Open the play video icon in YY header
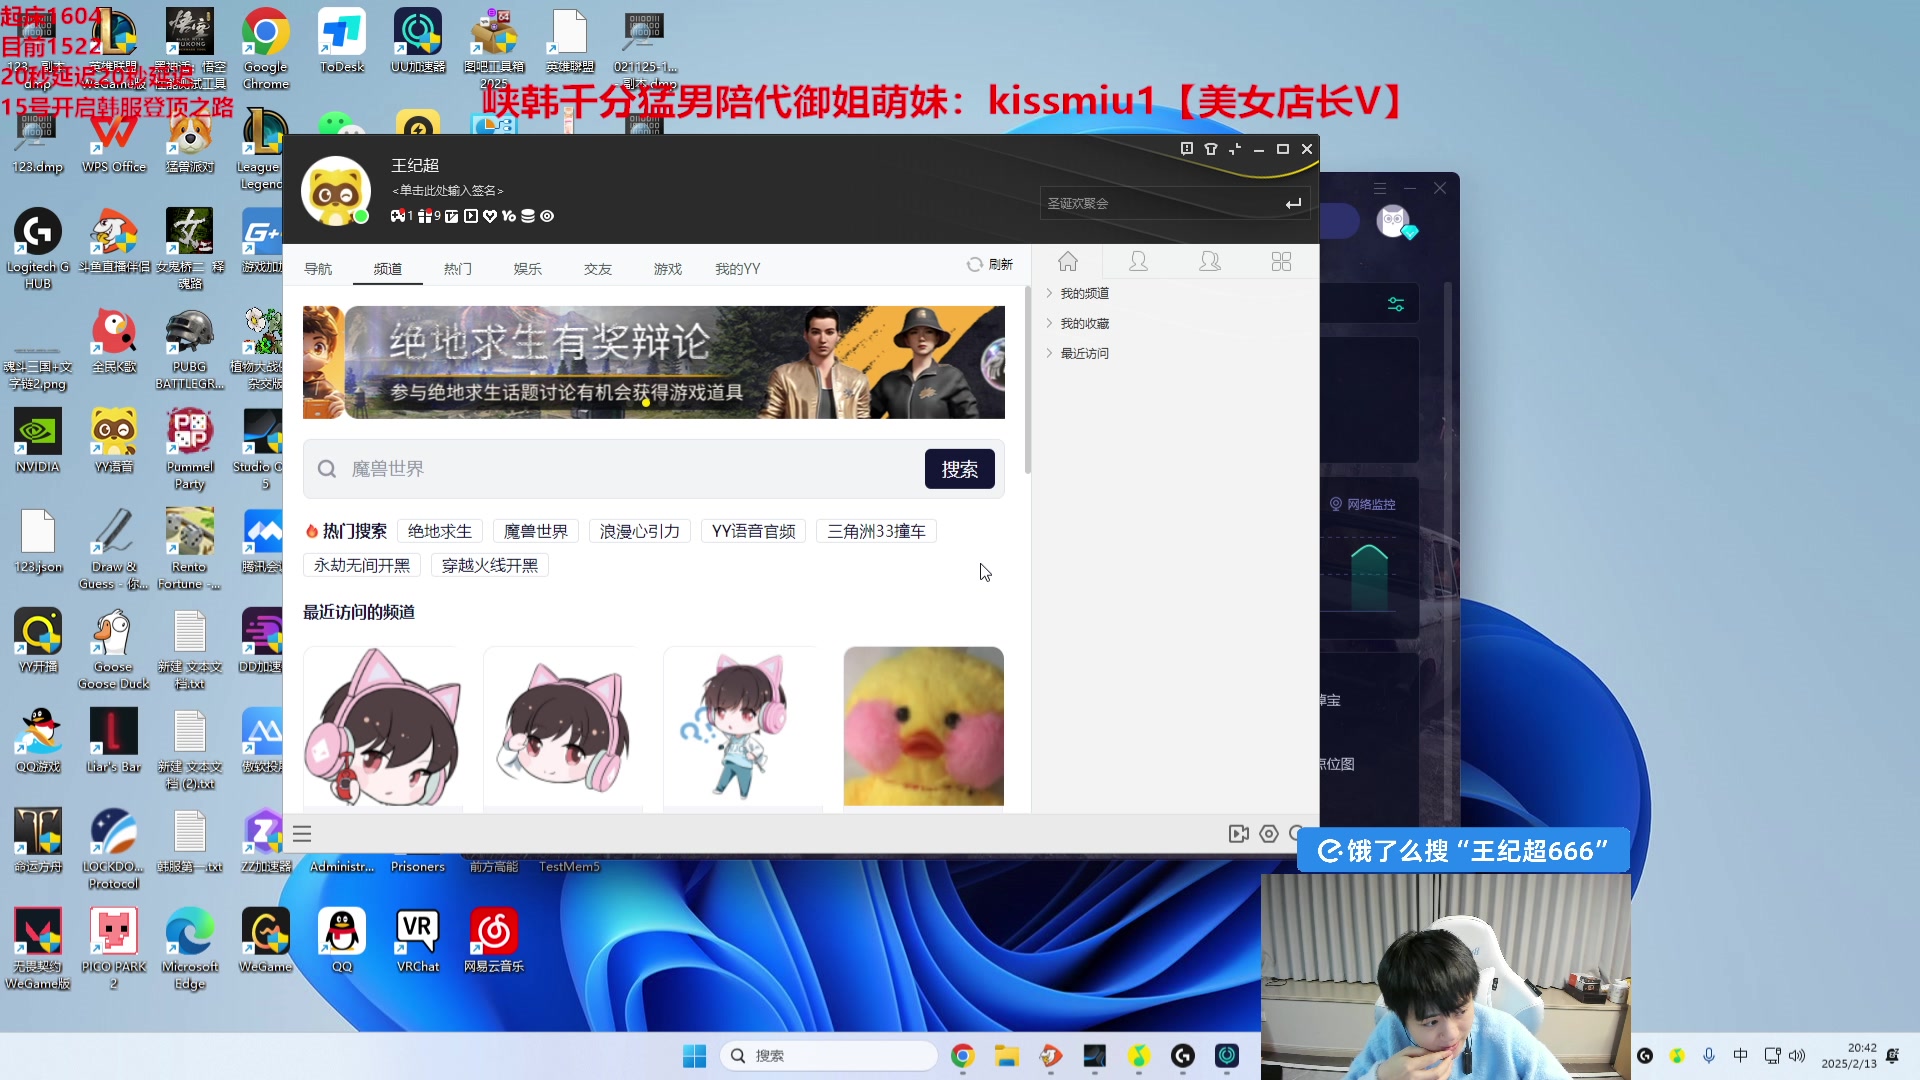Viewport: 1920px width, 1080px height. pyautogui.click(x=471, y=216)
